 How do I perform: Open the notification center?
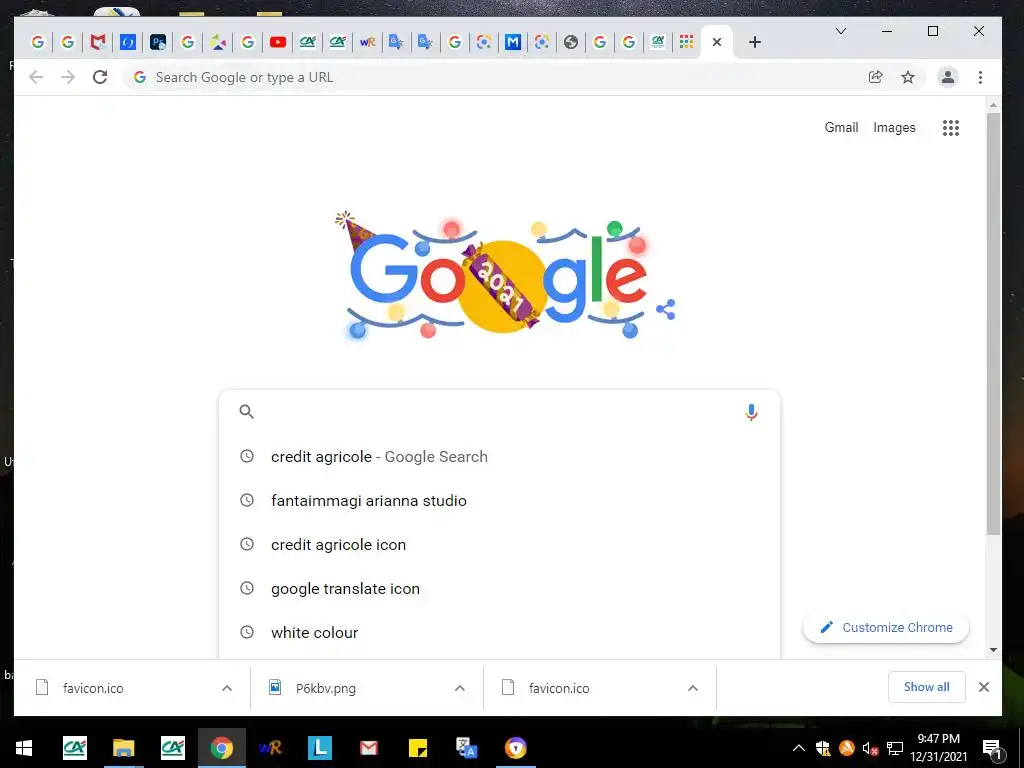pos(992,749)
